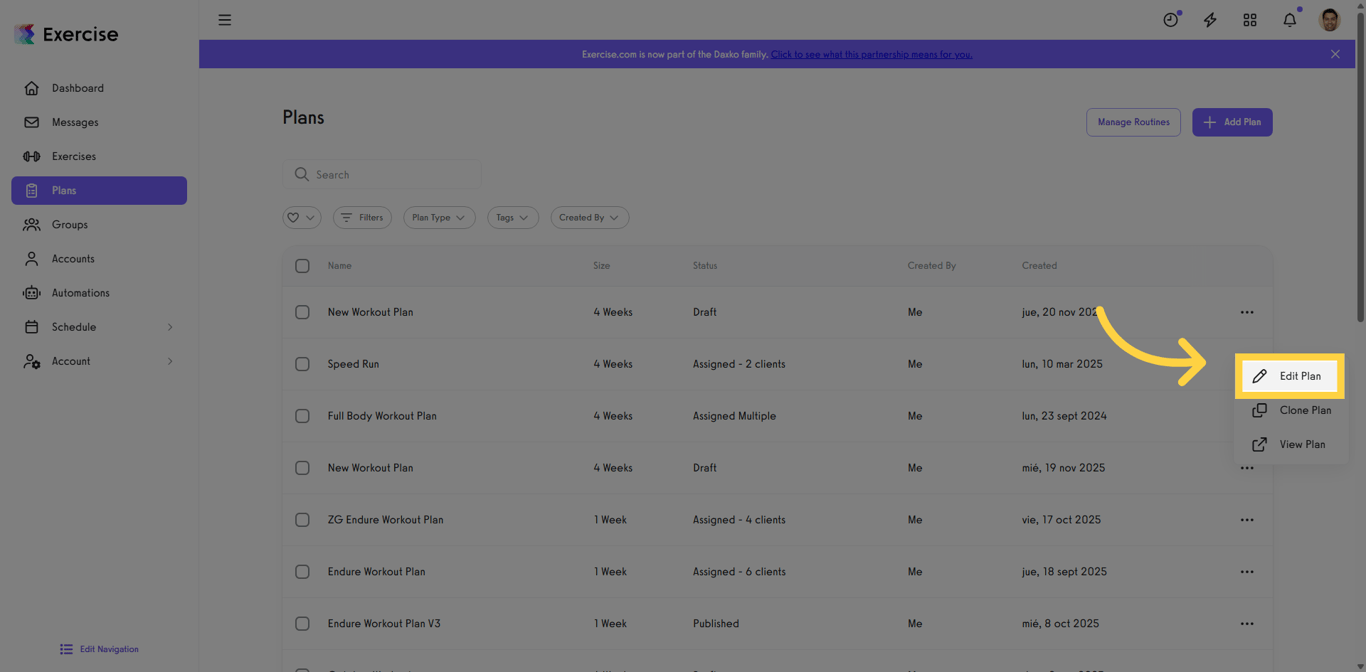Toggle the hamburger menu icon
The image size is (1366, 672).
(x=225, y=20)
